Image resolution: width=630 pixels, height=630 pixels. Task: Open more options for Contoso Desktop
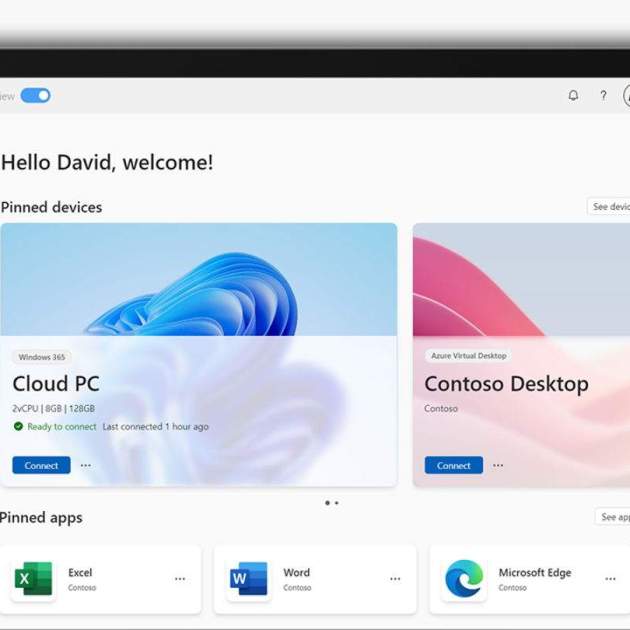click(498, 465)
